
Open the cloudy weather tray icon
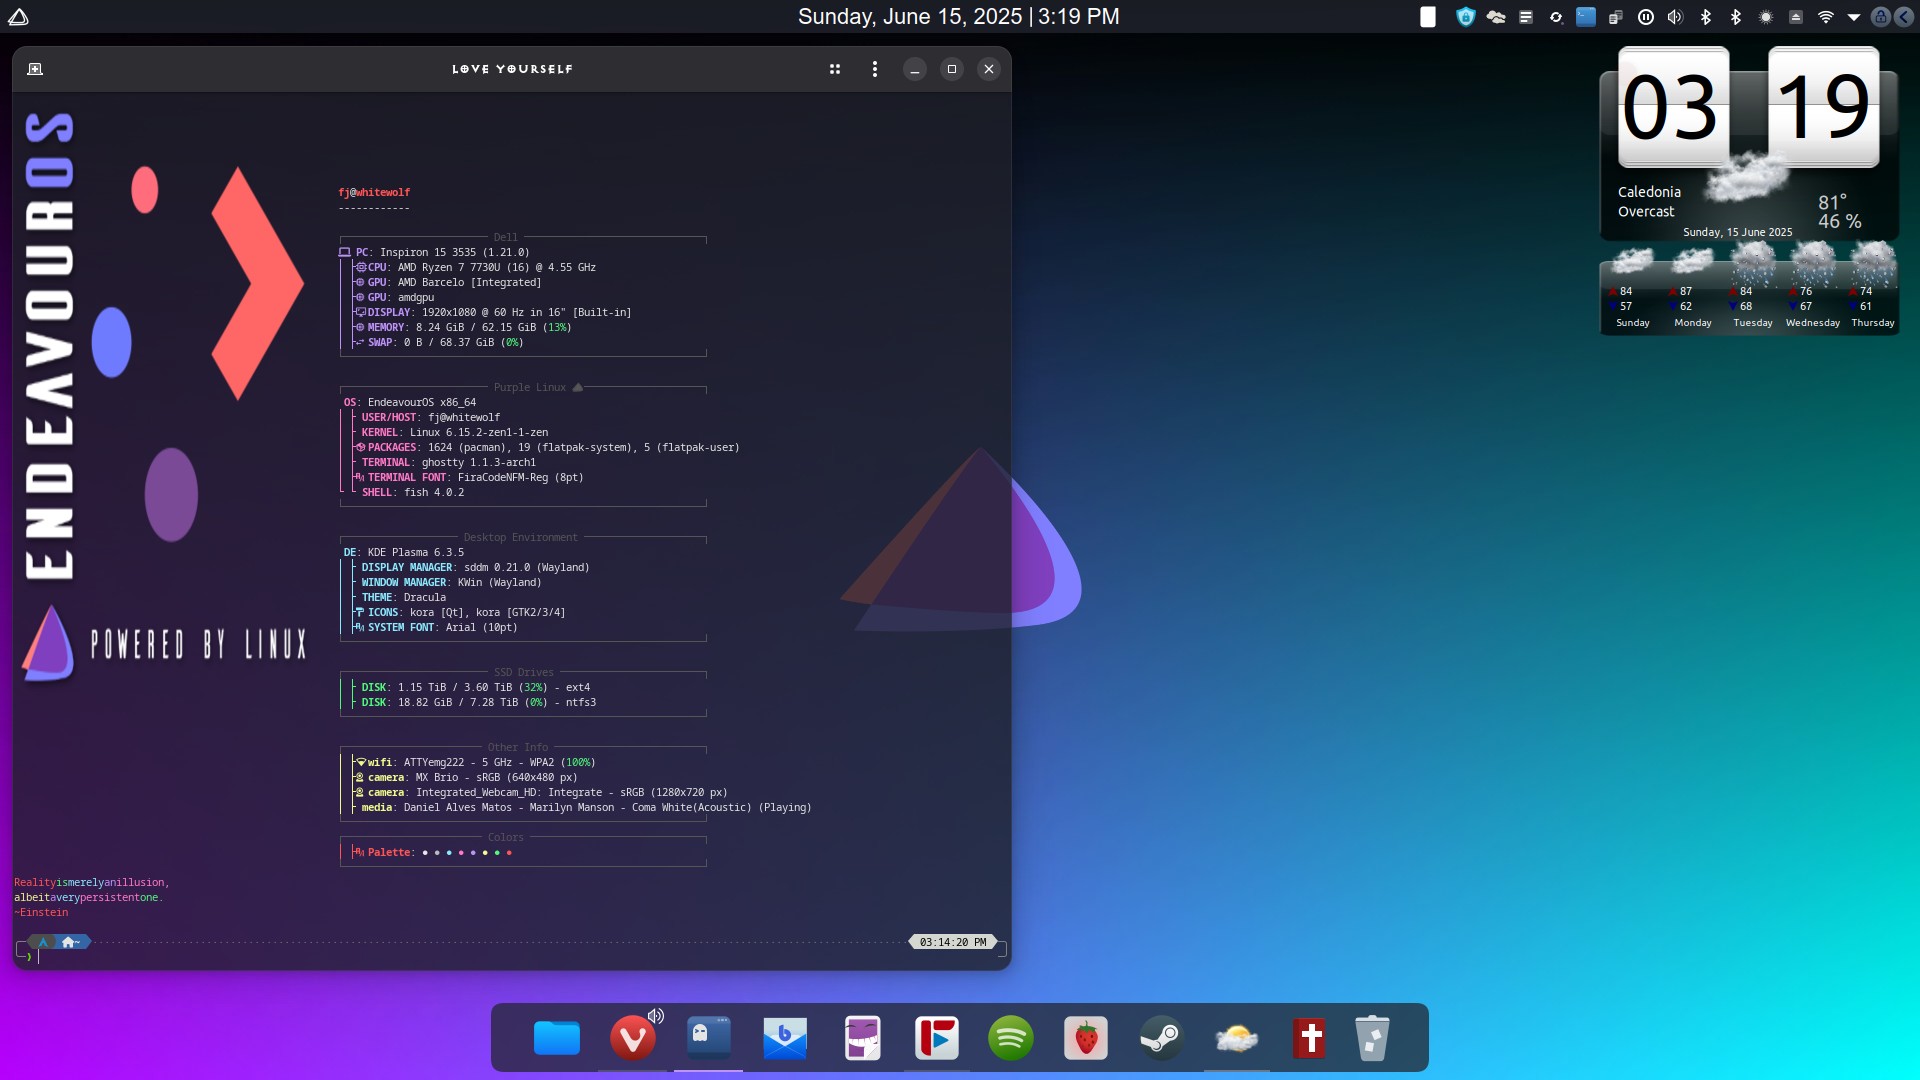tap(1496, 17)
